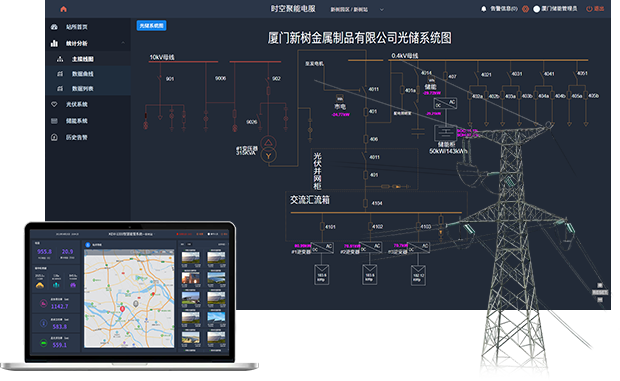620x381 pixels.
Task: Click the #1 transformer symbol in diagram
Action: [x=268, y=149]
